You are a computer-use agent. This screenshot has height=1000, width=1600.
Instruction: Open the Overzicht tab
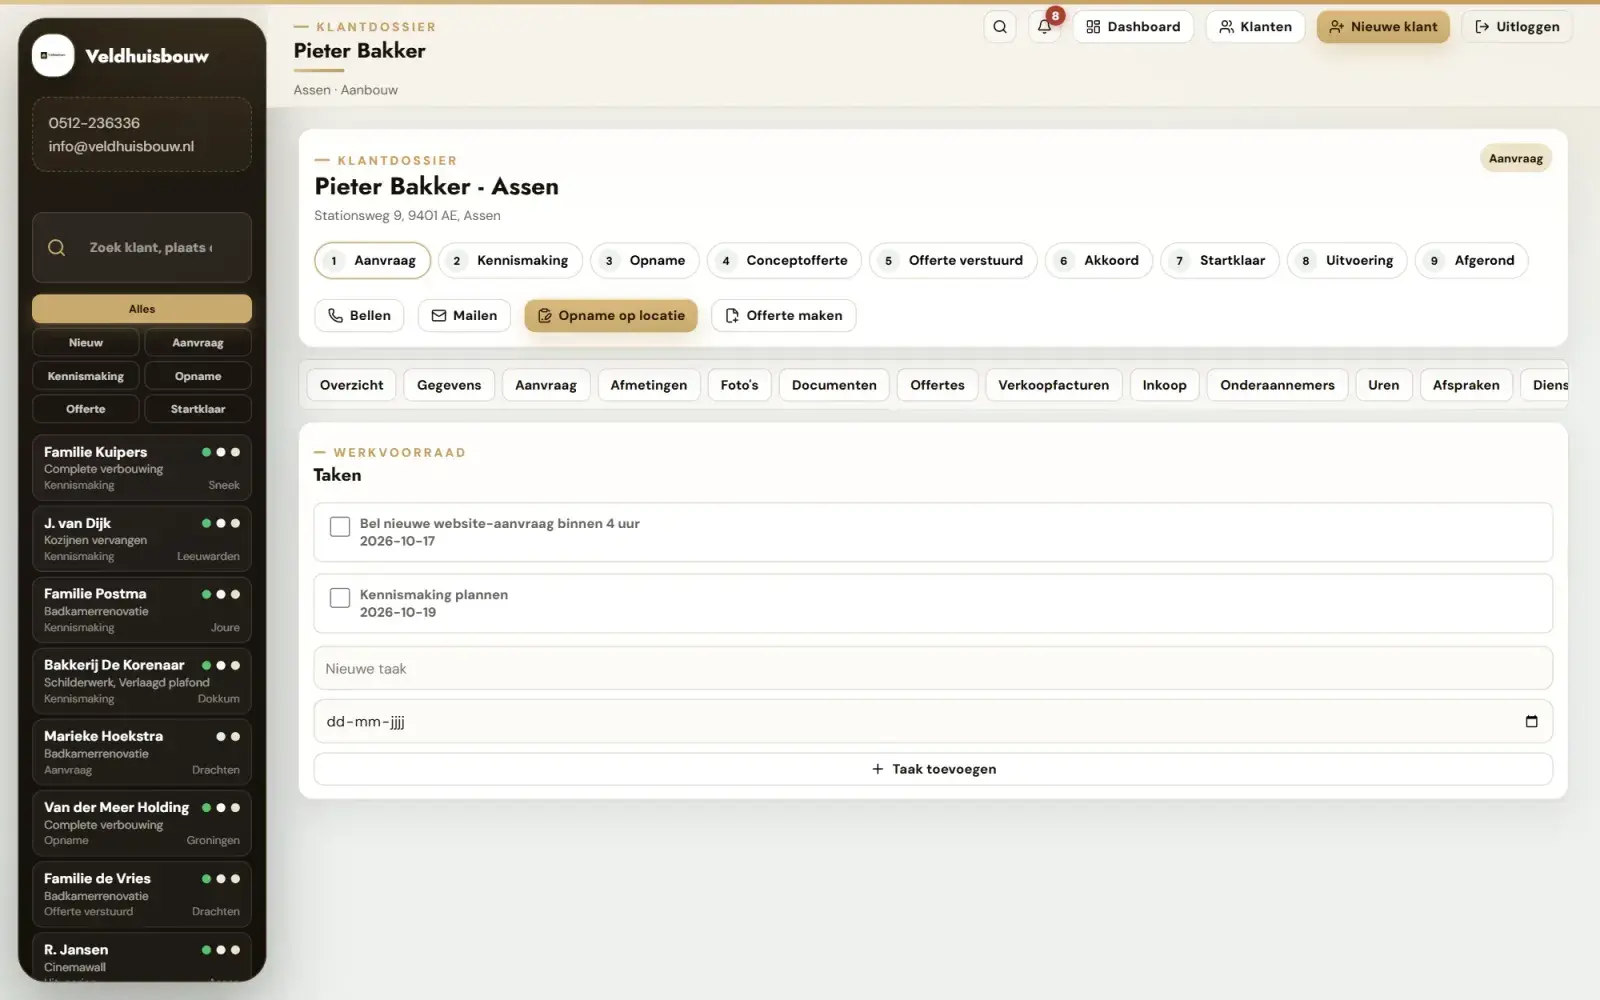point(351,385)
